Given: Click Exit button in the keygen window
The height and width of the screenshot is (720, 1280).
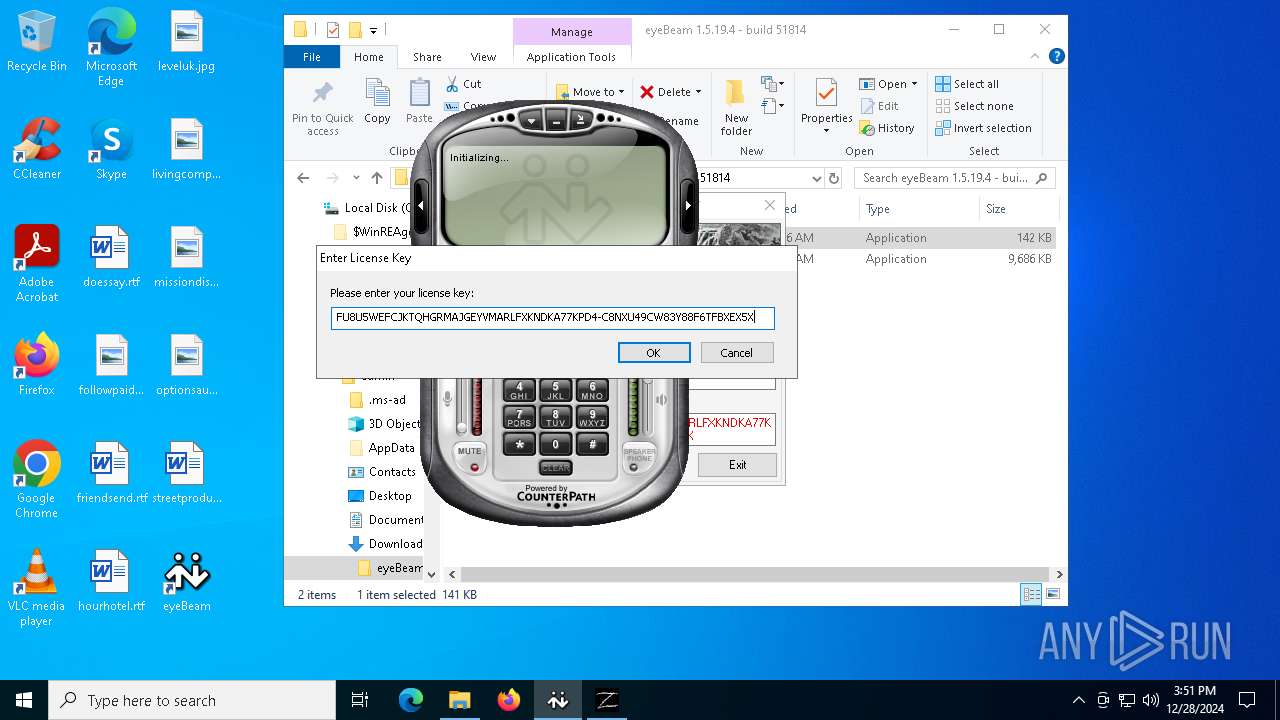Looking at the screenshot, I should coord(737,465).
